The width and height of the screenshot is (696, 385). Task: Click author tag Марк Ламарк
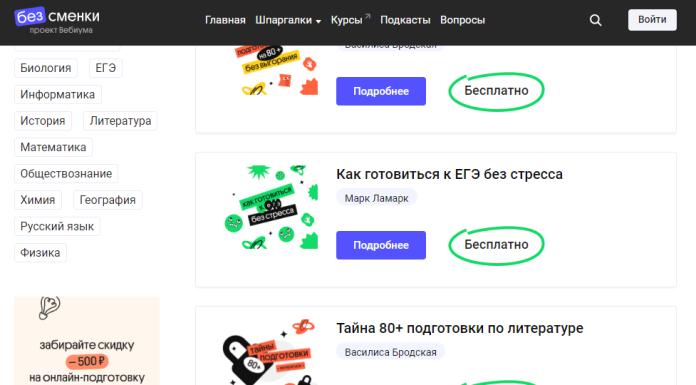376,198
